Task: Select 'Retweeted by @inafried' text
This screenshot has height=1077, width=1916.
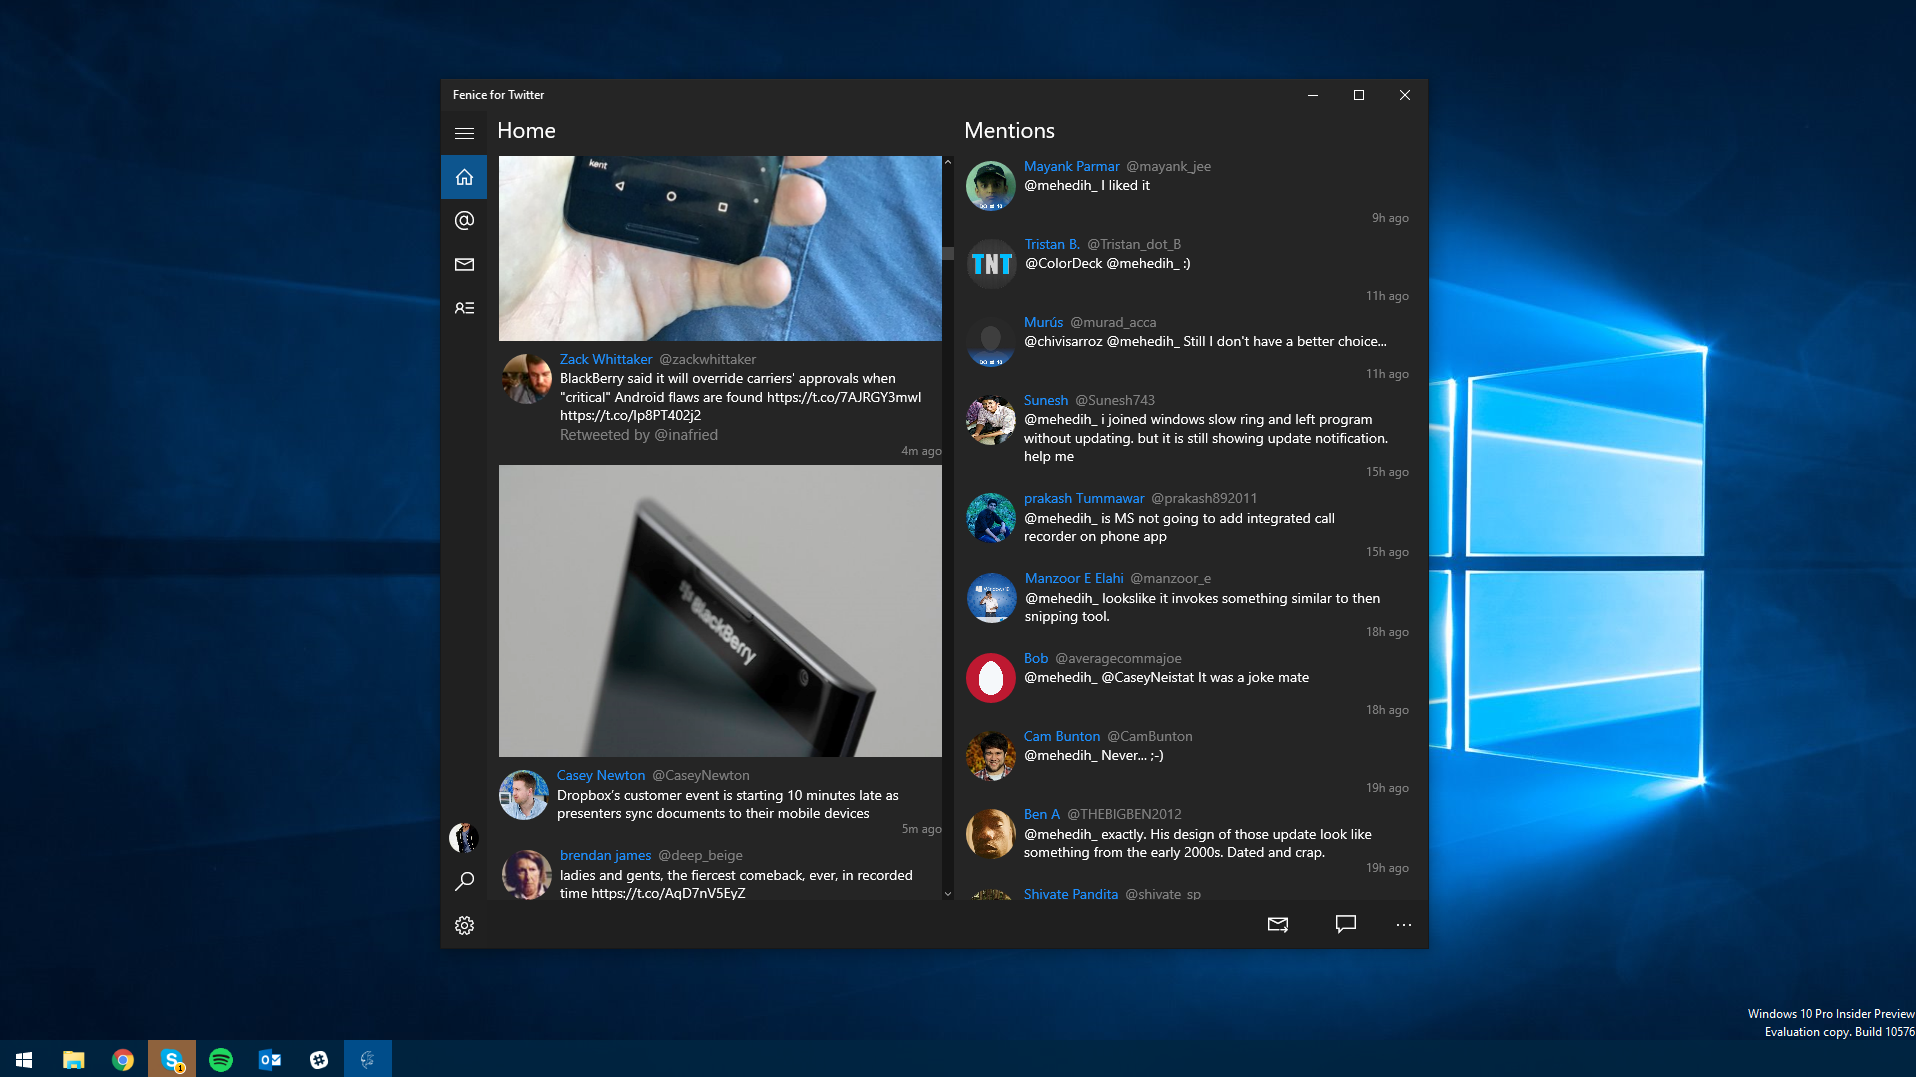Action: point(639,435)
